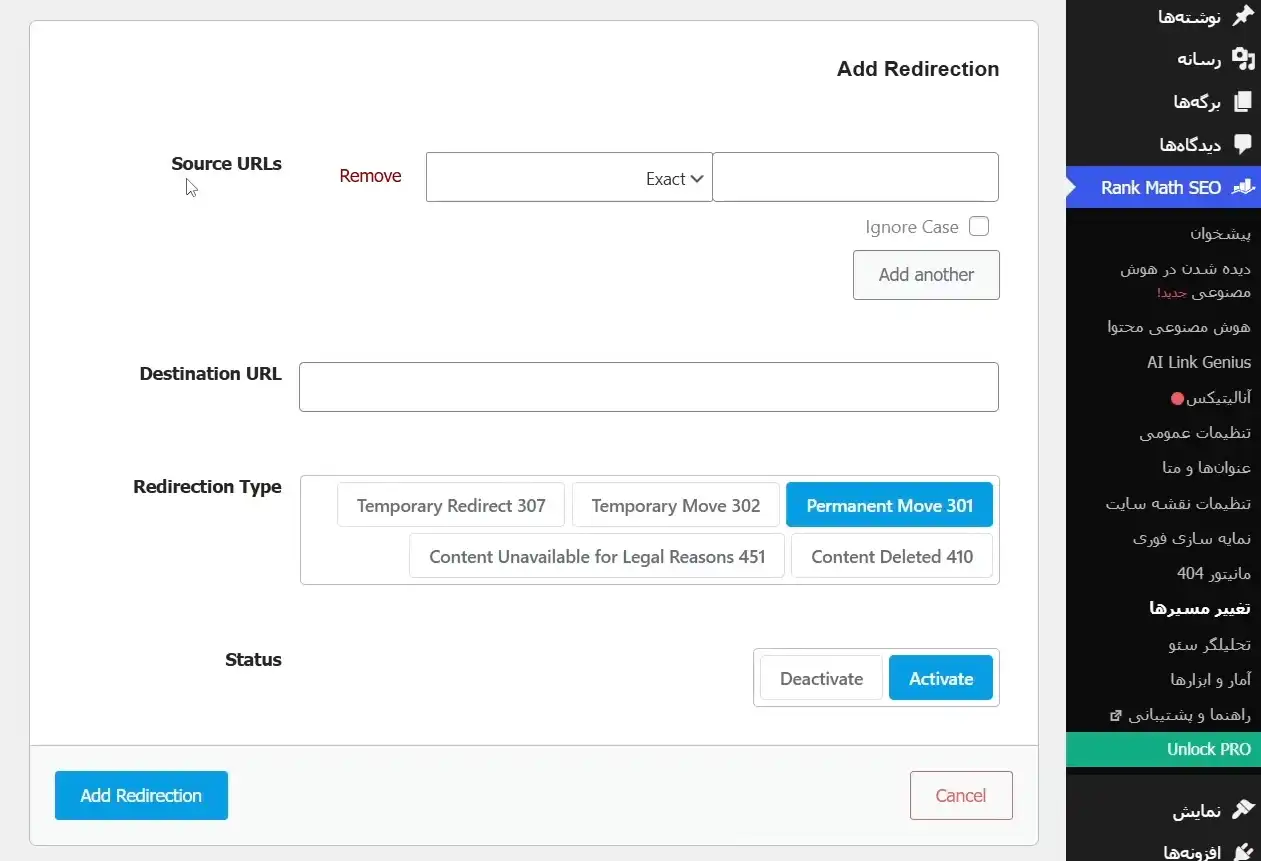
Task: Open تحلیلگر سئو submenu item
Action: coord(1210,644)
